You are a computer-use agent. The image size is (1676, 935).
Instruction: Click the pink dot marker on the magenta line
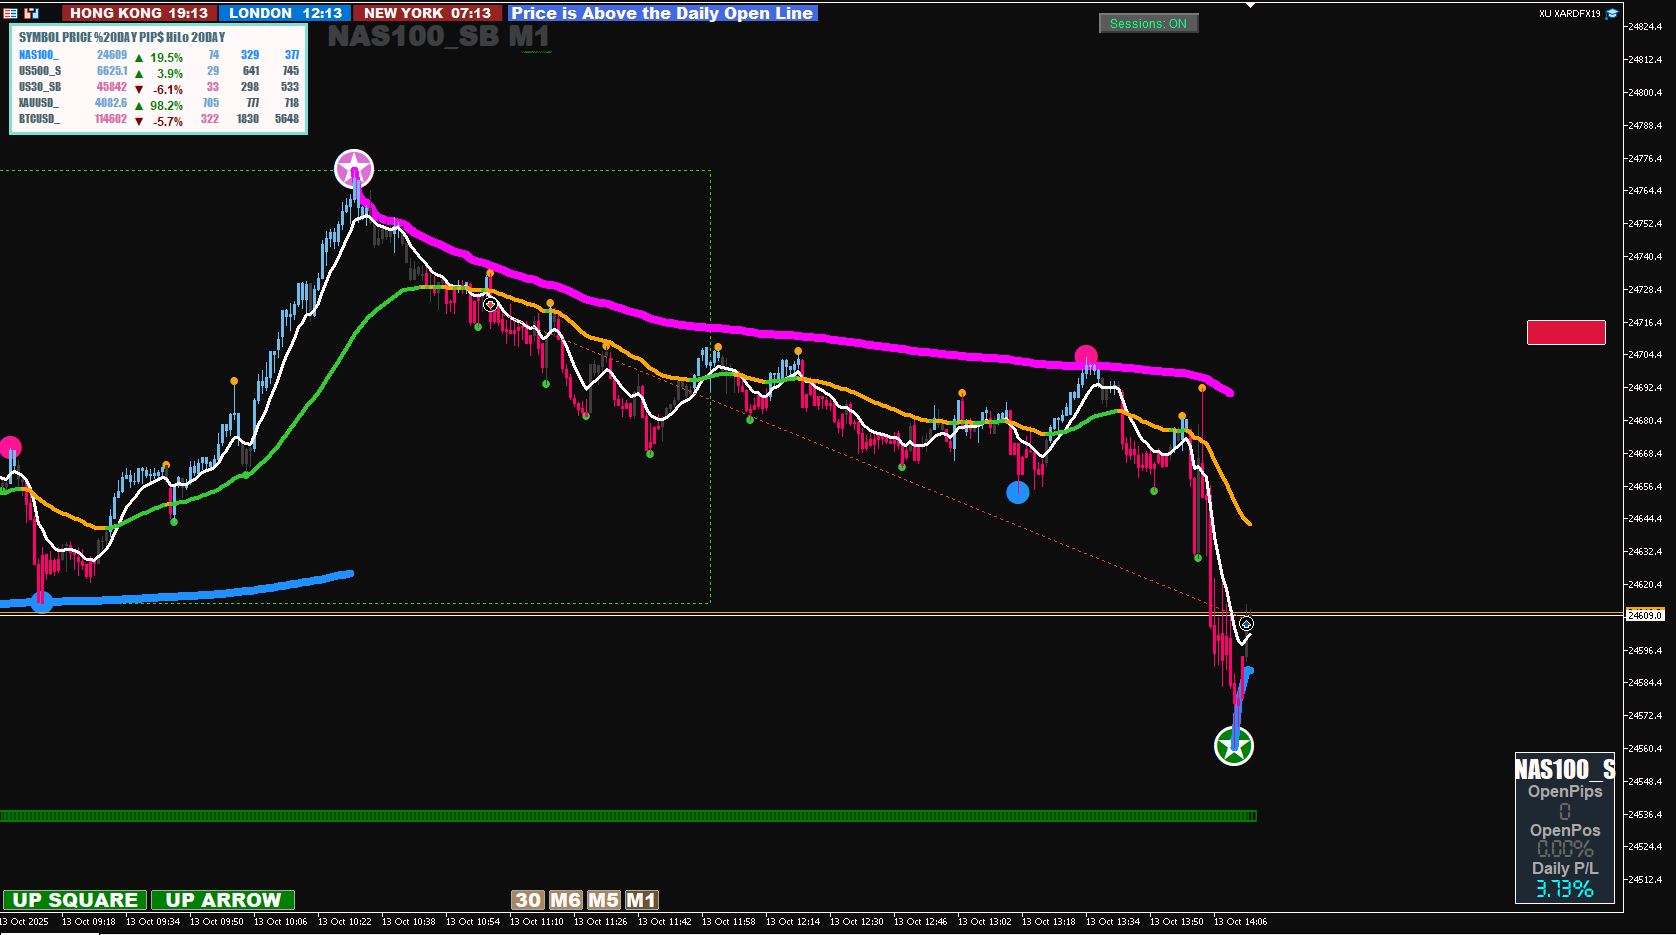(1086, 356)
